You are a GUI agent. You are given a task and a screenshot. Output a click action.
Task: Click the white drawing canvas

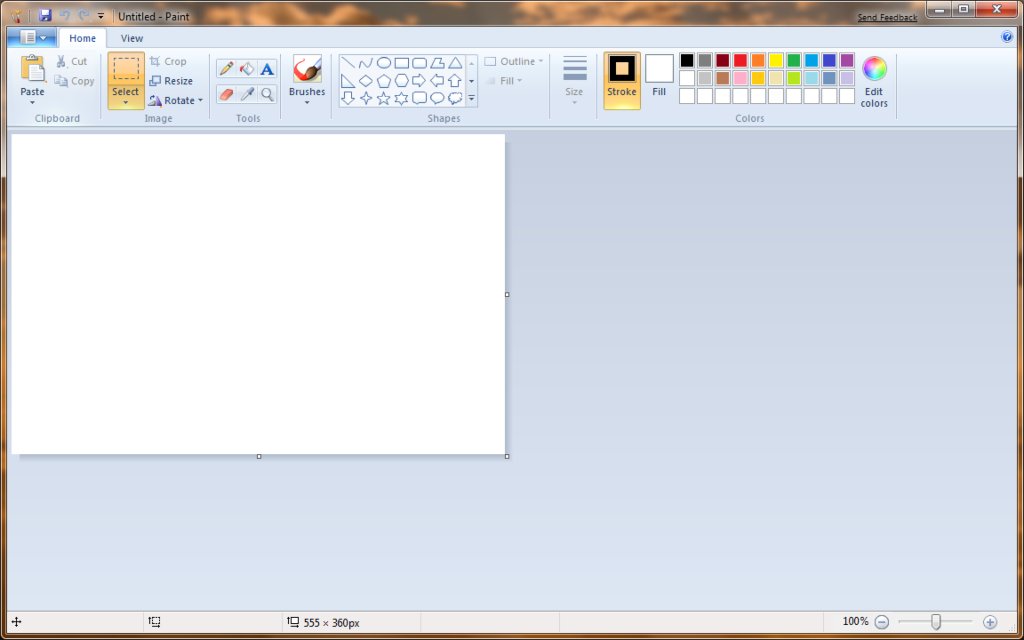click(x=258, y=294)
